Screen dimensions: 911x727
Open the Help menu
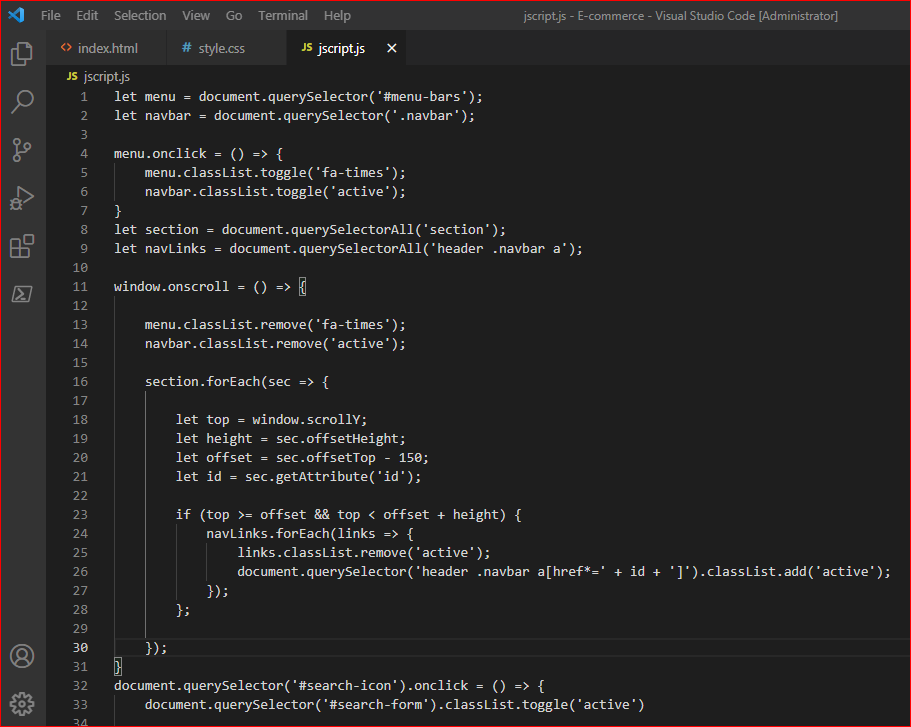pyautogui.click(x=337, y=16)
